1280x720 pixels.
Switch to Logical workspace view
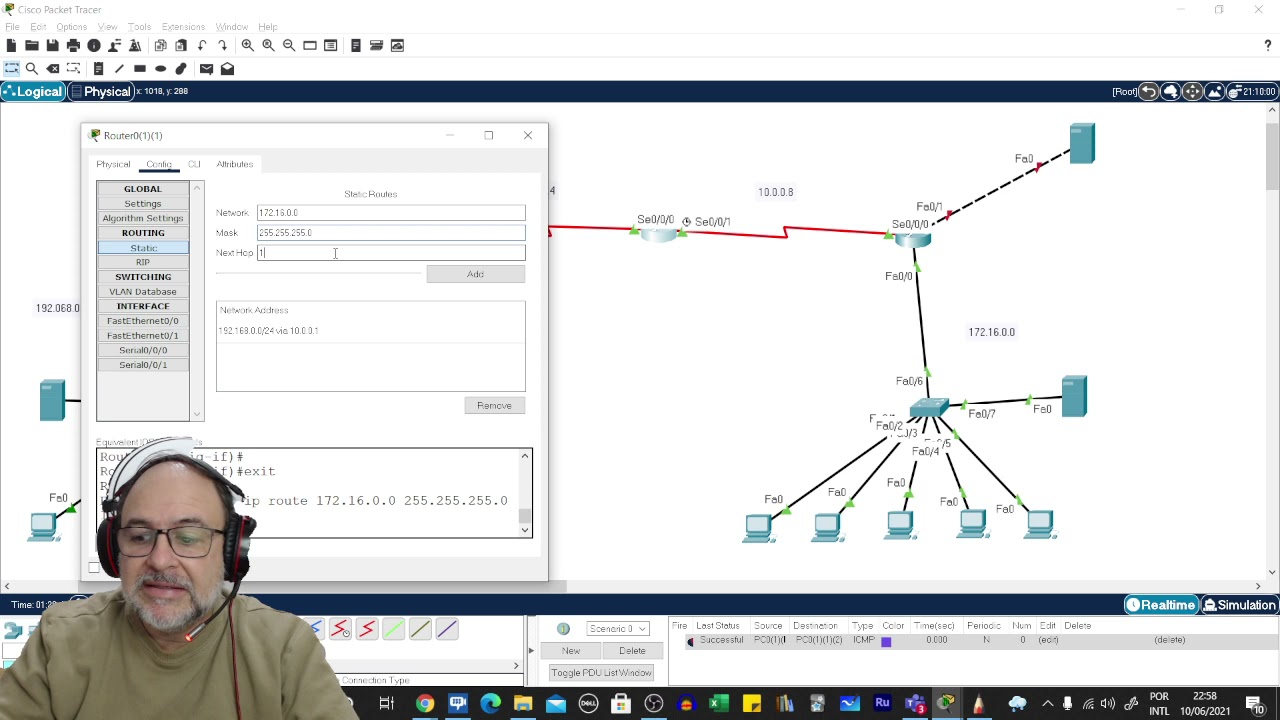32,92
